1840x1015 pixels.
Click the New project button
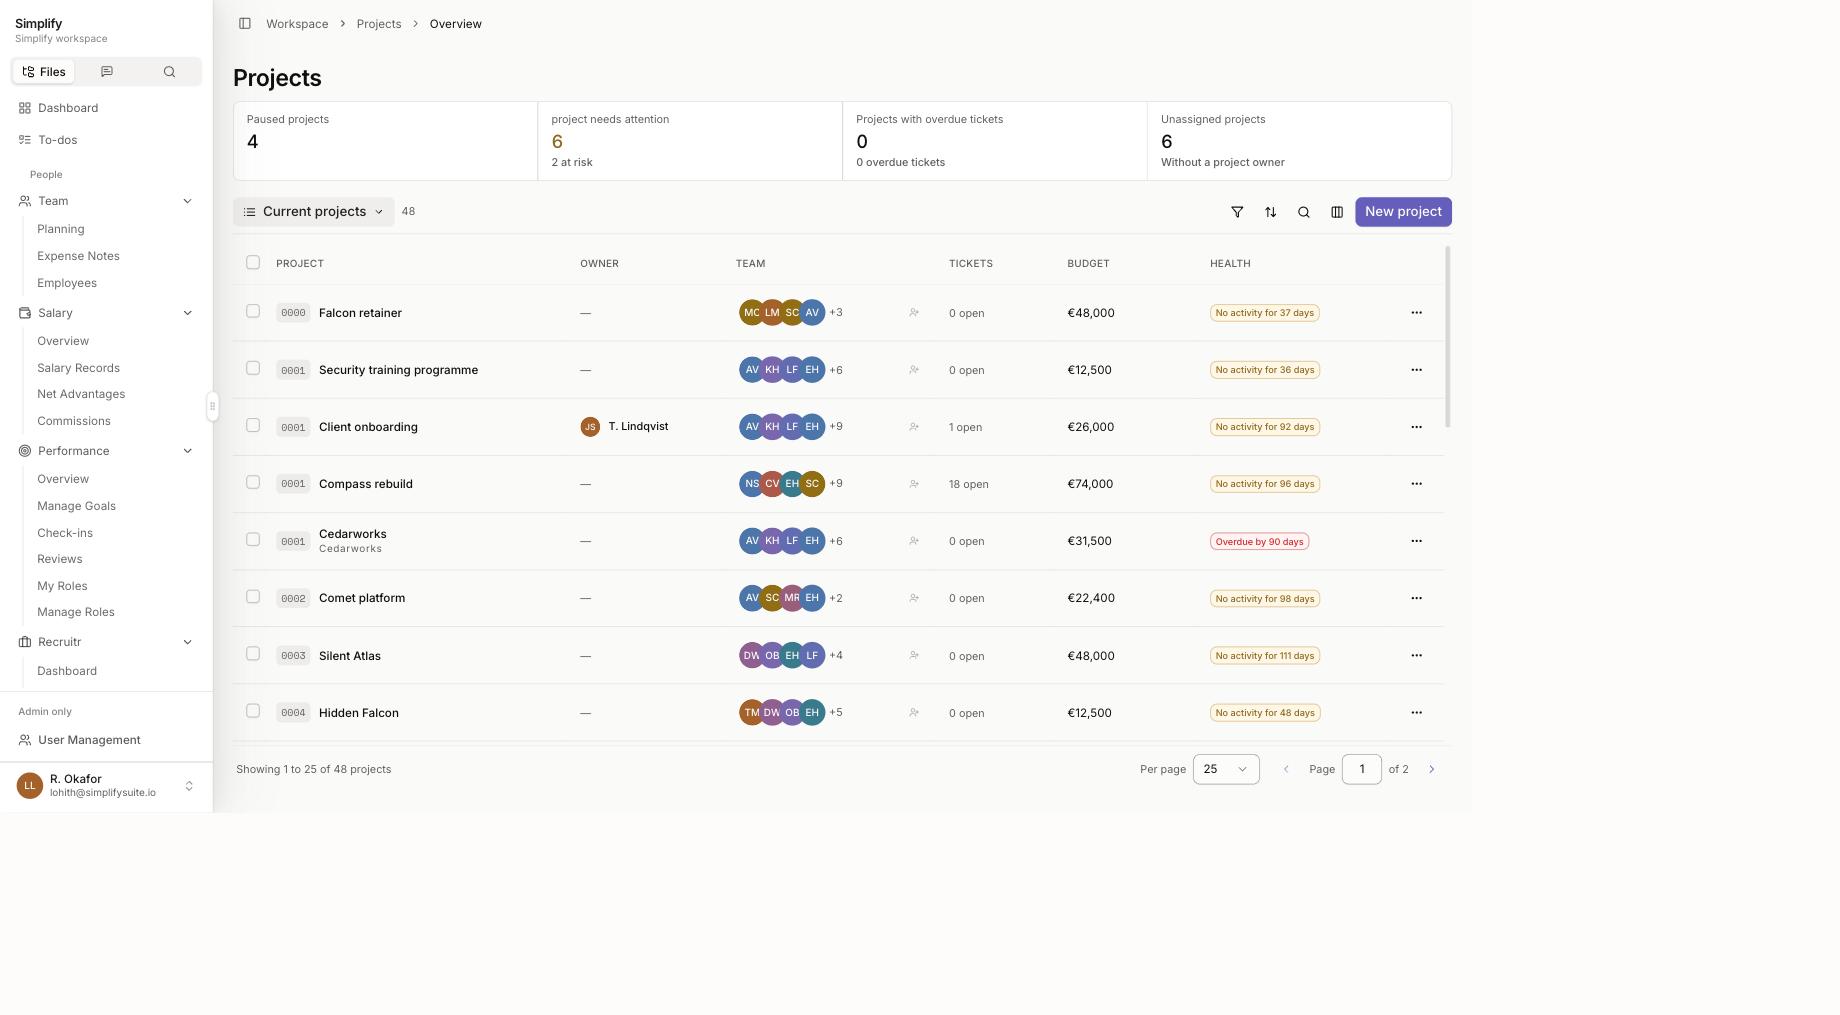1403,212
